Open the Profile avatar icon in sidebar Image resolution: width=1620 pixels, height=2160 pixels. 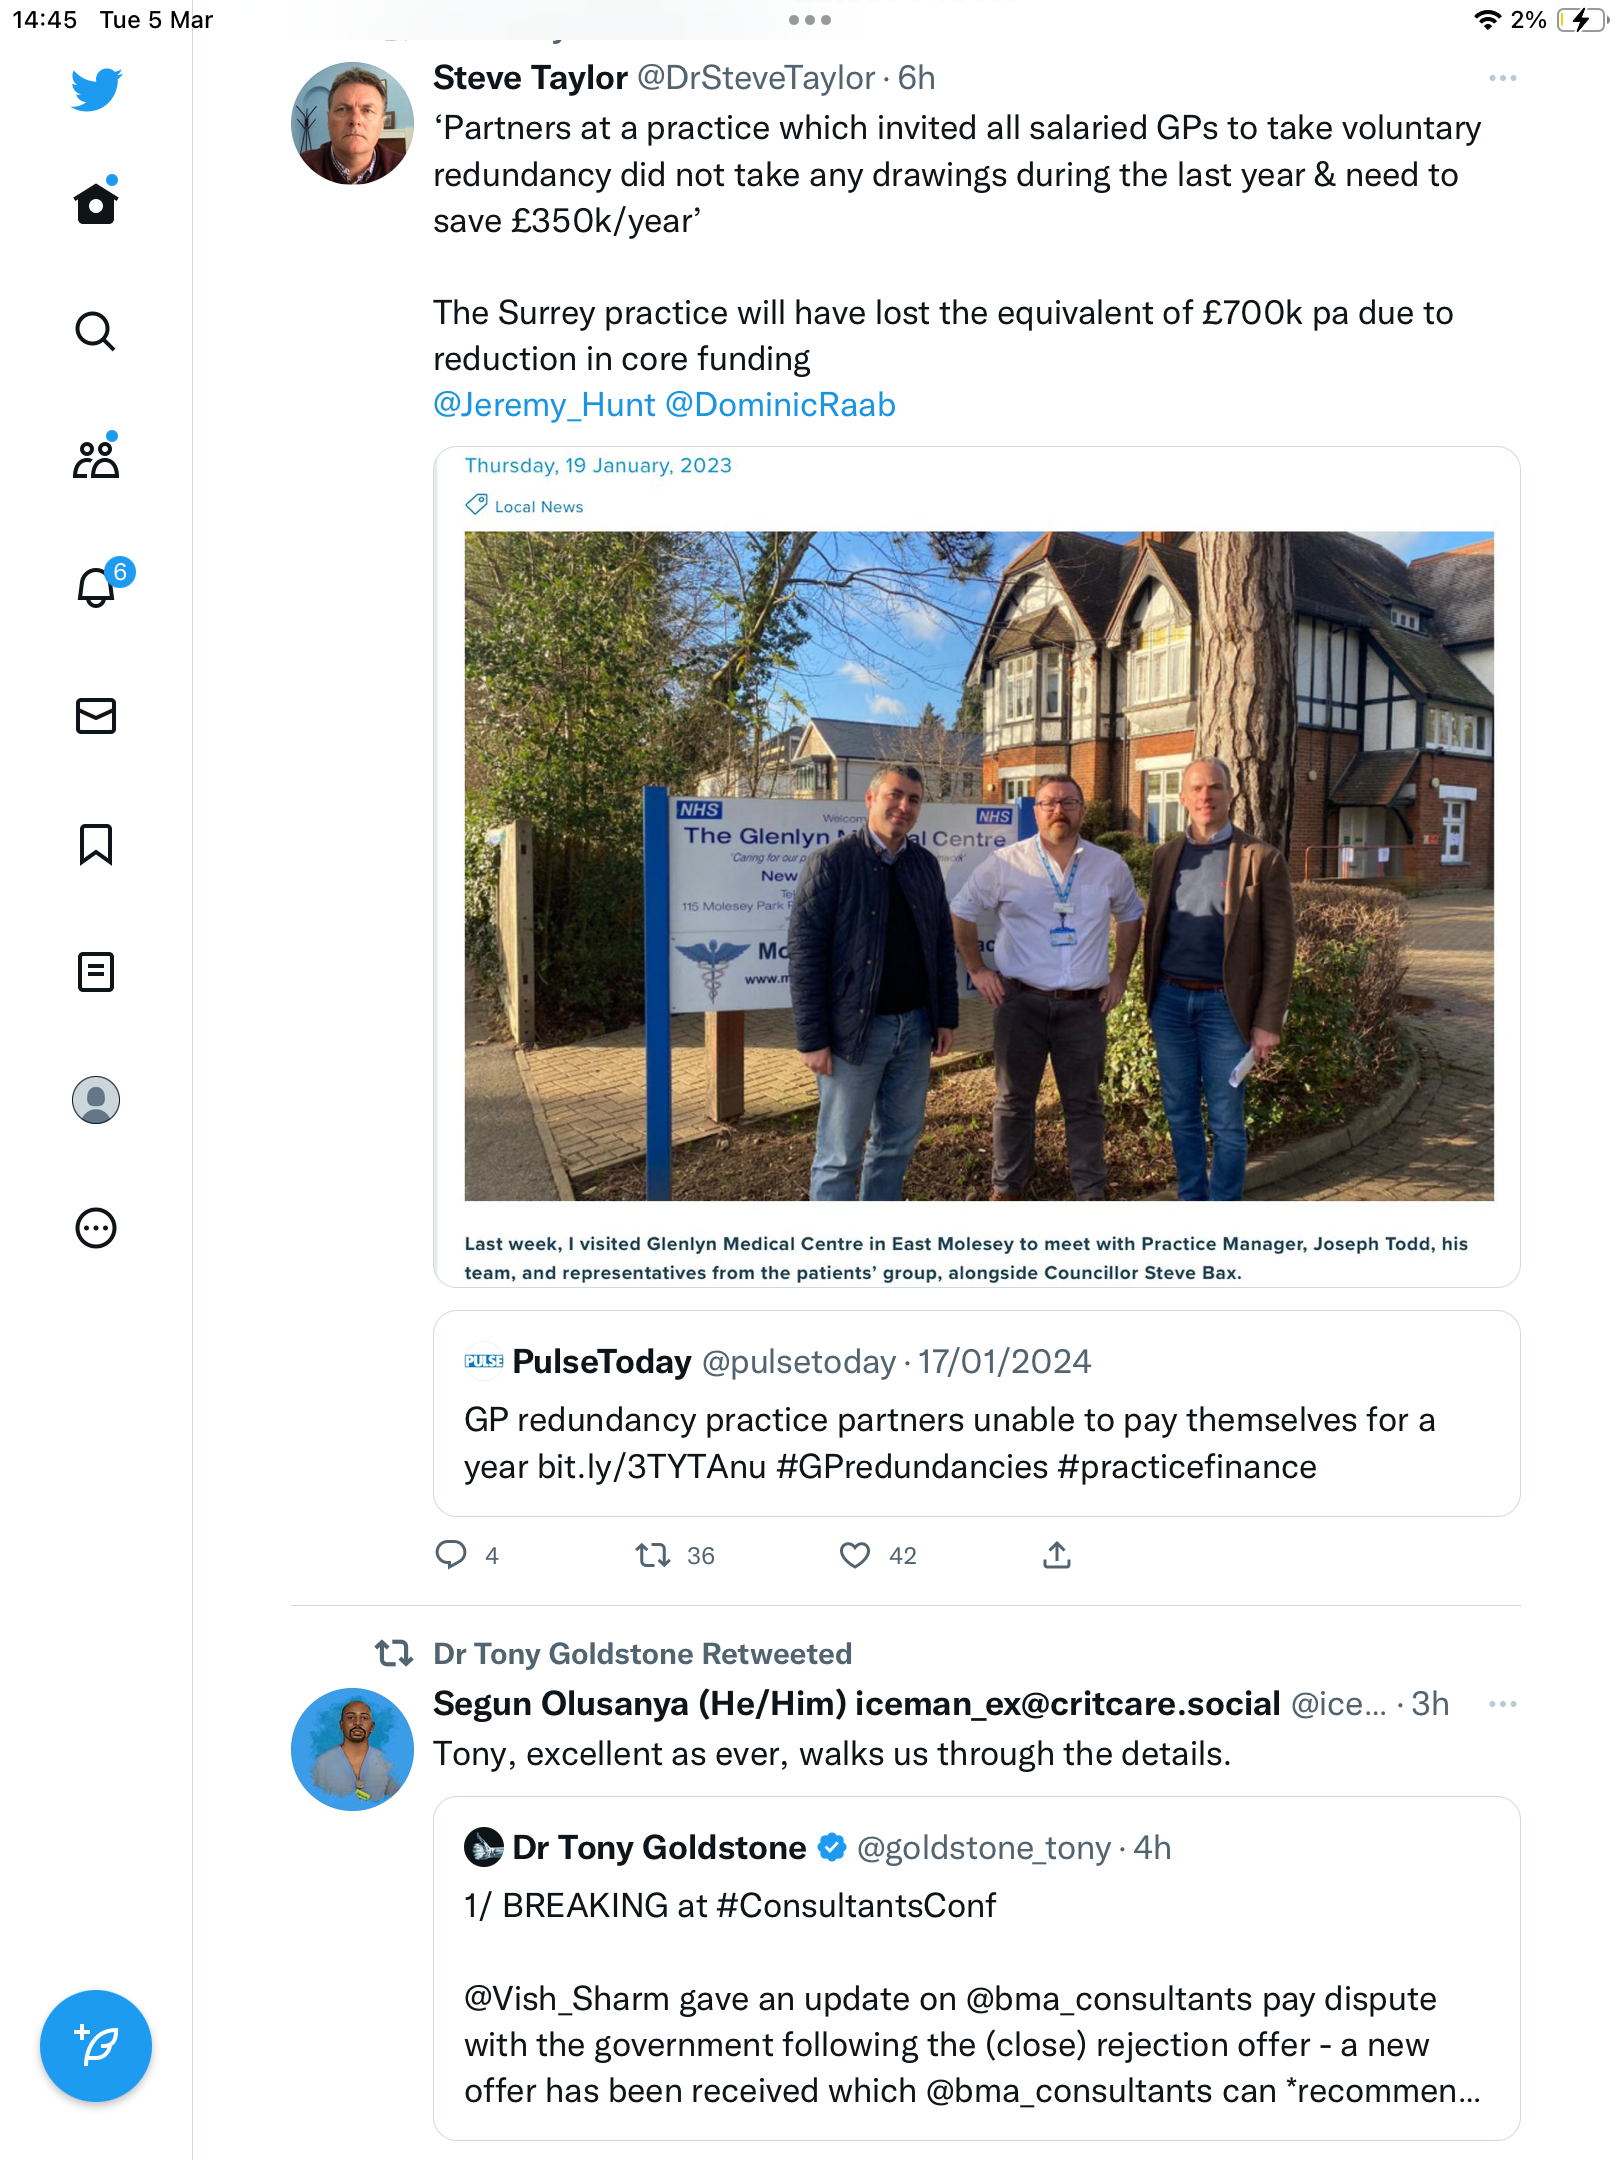pyautogui.click(x=96, y=1100)
